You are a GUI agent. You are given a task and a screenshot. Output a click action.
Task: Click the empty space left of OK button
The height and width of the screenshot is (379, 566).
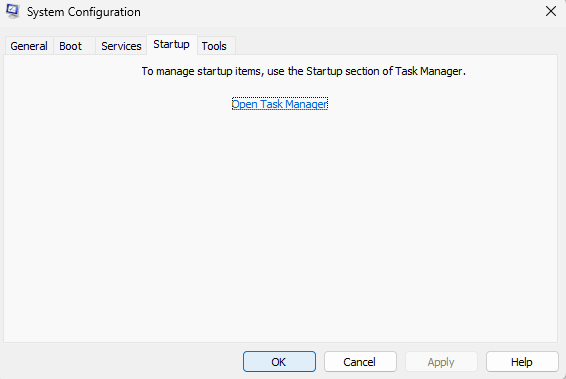(123, 362)
